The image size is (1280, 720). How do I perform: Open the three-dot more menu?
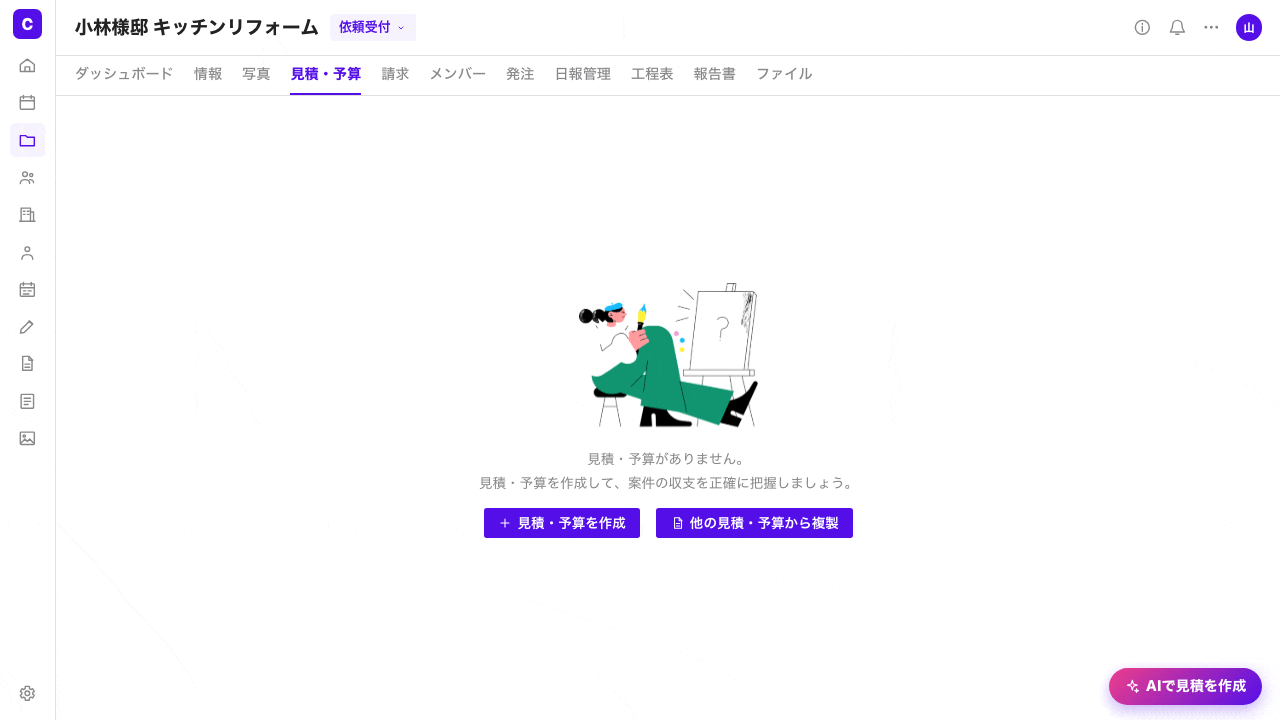(1211, 27)
